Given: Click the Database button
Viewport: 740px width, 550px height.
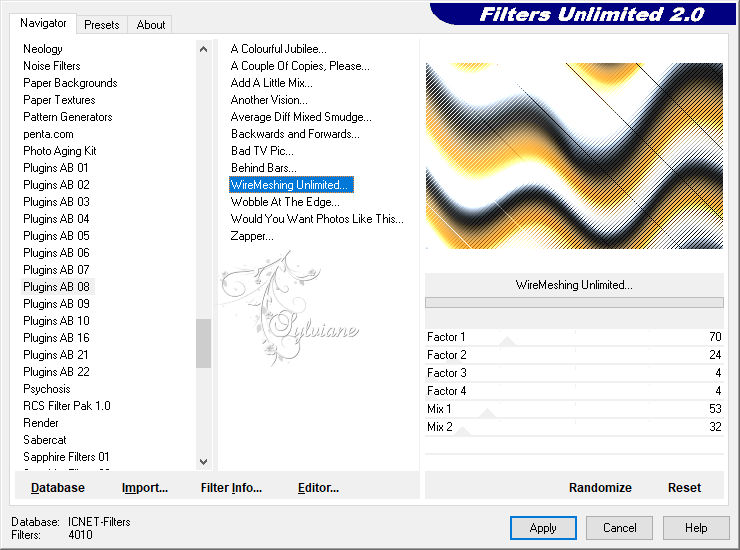Looking at the screenshot, I should click(58, 488).
